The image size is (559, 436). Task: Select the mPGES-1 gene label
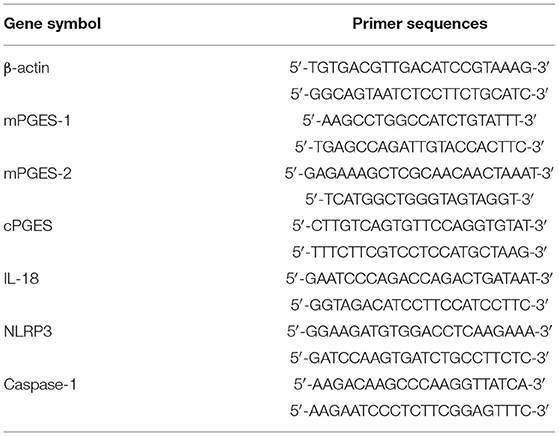37,120
